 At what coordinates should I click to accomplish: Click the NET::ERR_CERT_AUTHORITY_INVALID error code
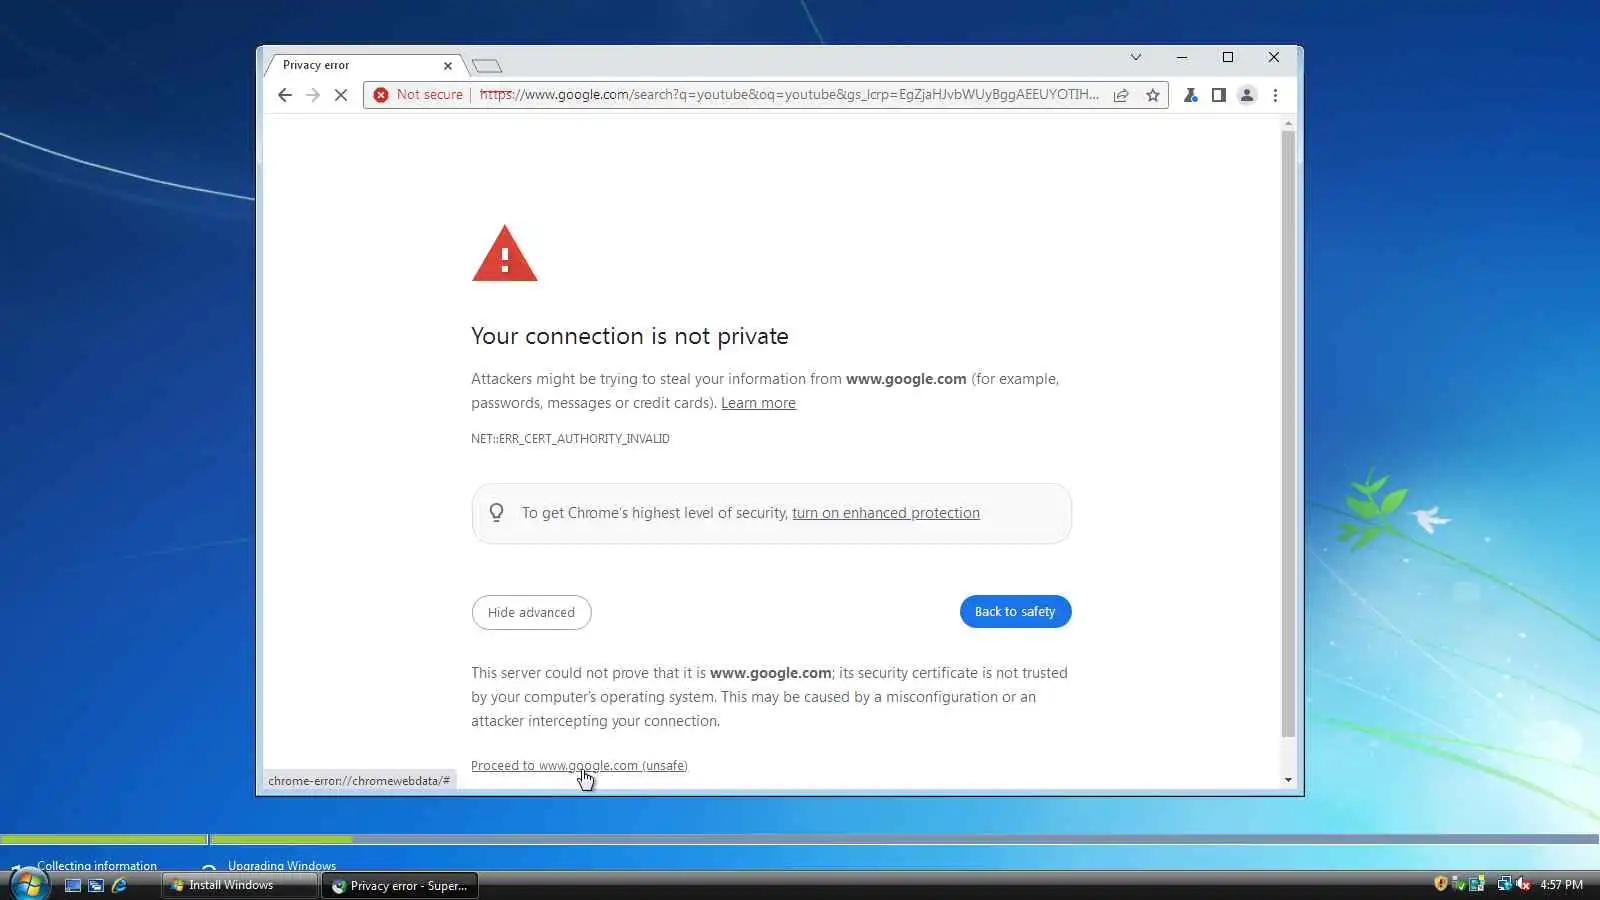pyautogui.click(x=570, y=439)
